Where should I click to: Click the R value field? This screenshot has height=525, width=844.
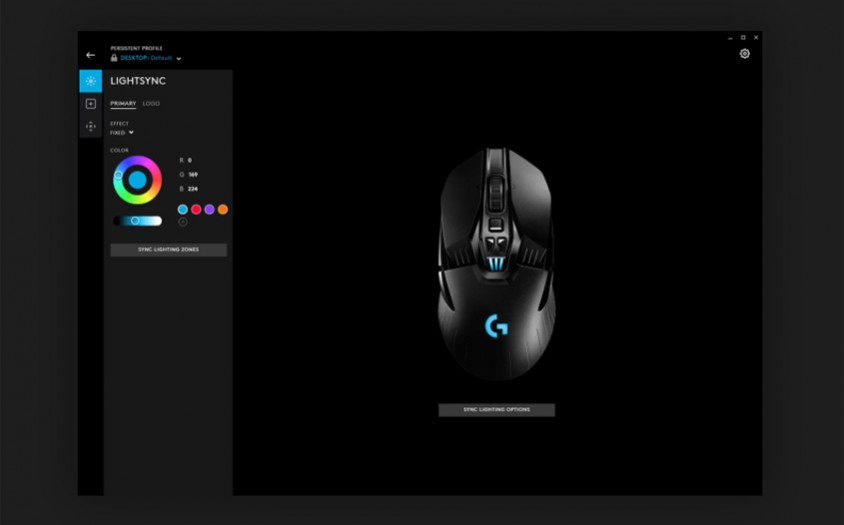pos(189,160)
